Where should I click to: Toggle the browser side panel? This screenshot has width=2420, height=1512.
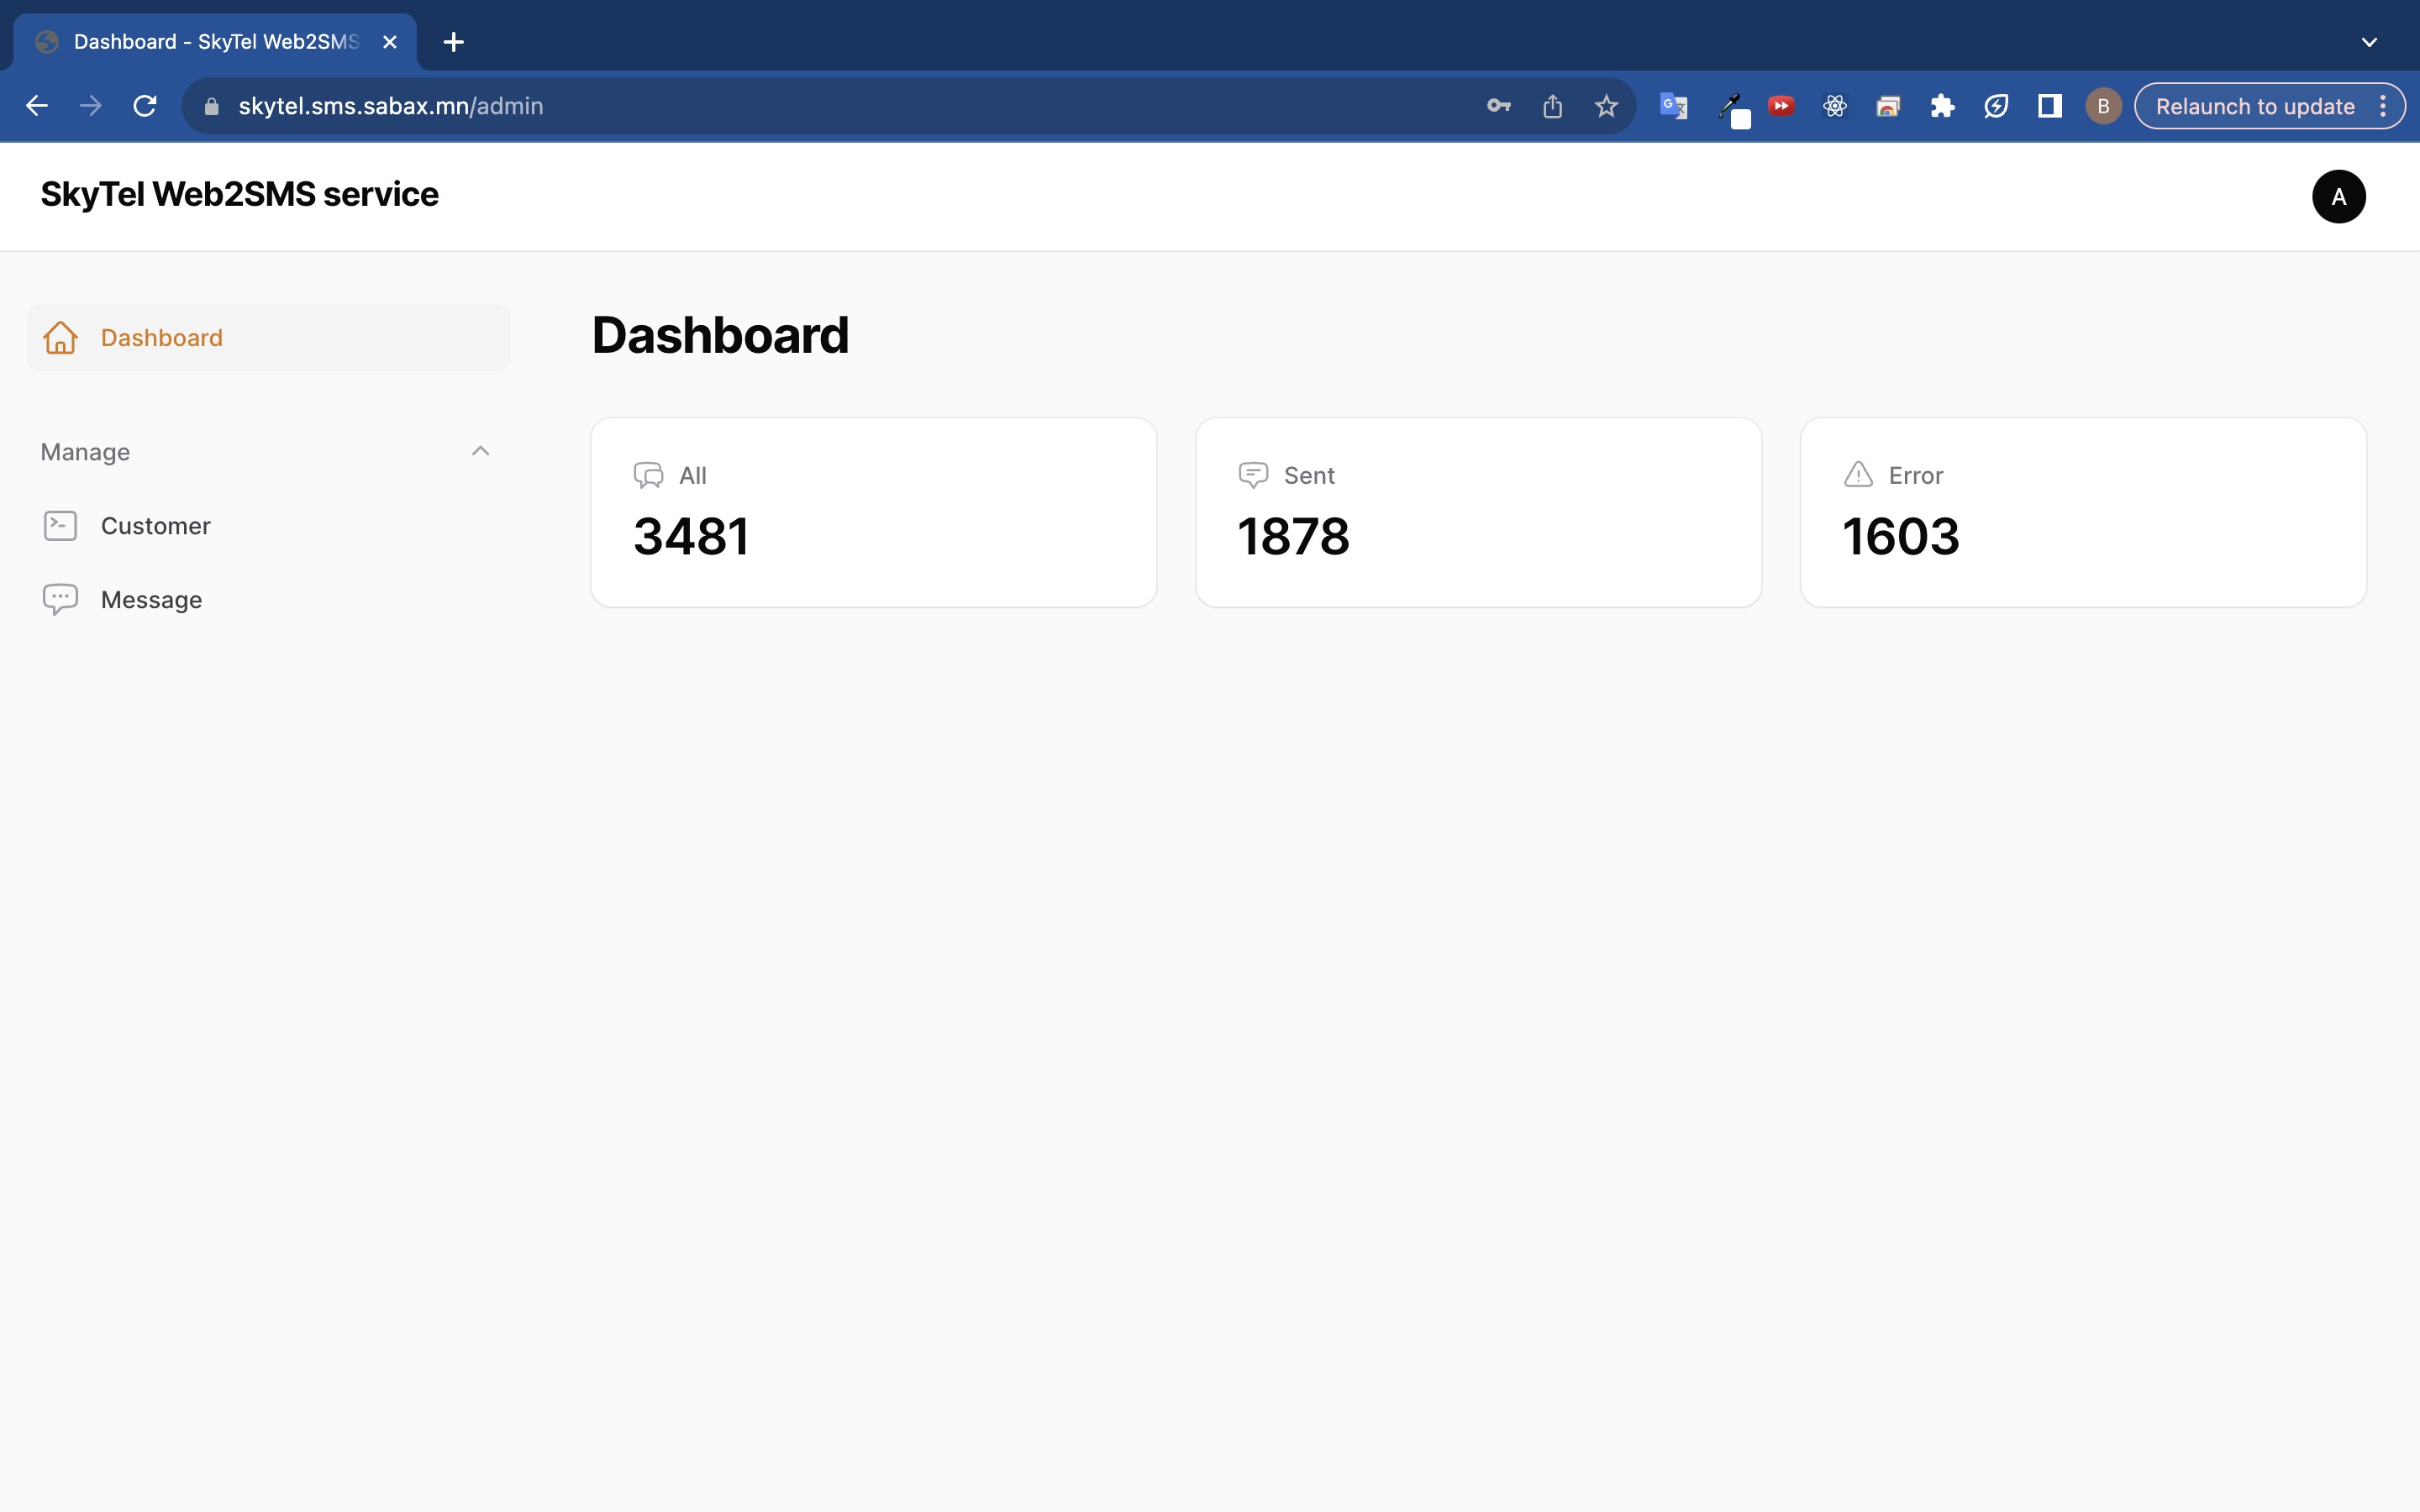[2050, 106]
